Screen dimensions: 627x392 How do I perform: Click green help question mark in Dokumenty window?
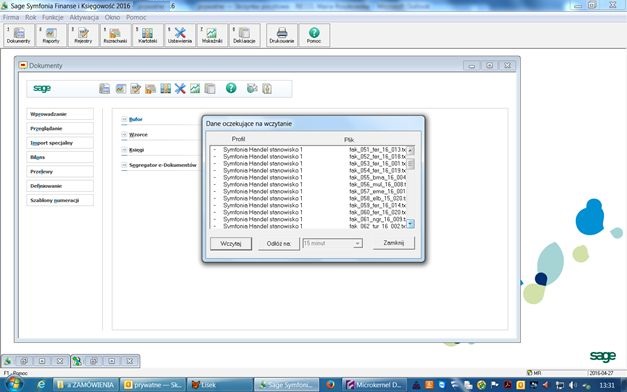[231, 88]
